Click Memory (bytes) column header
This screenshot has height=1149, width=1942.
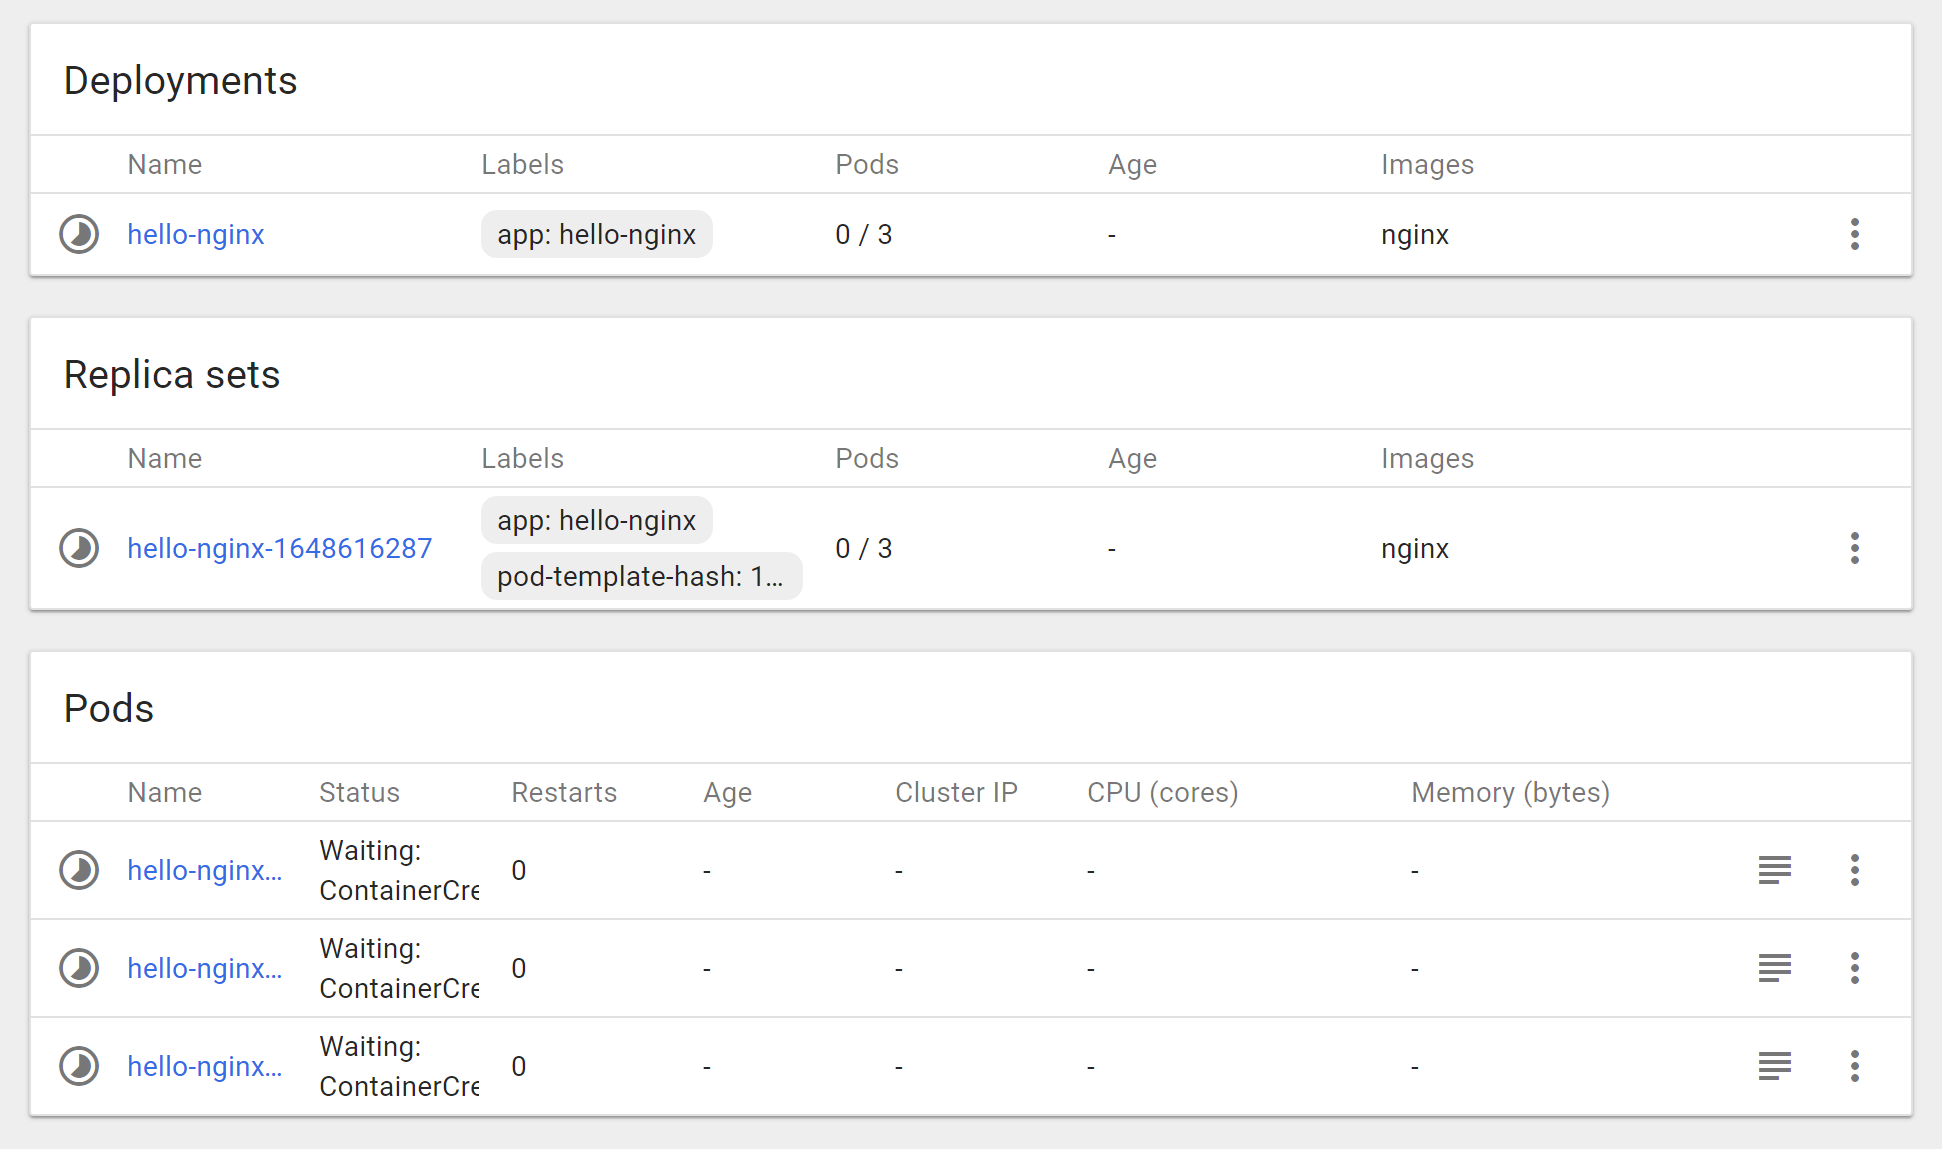1511,792
